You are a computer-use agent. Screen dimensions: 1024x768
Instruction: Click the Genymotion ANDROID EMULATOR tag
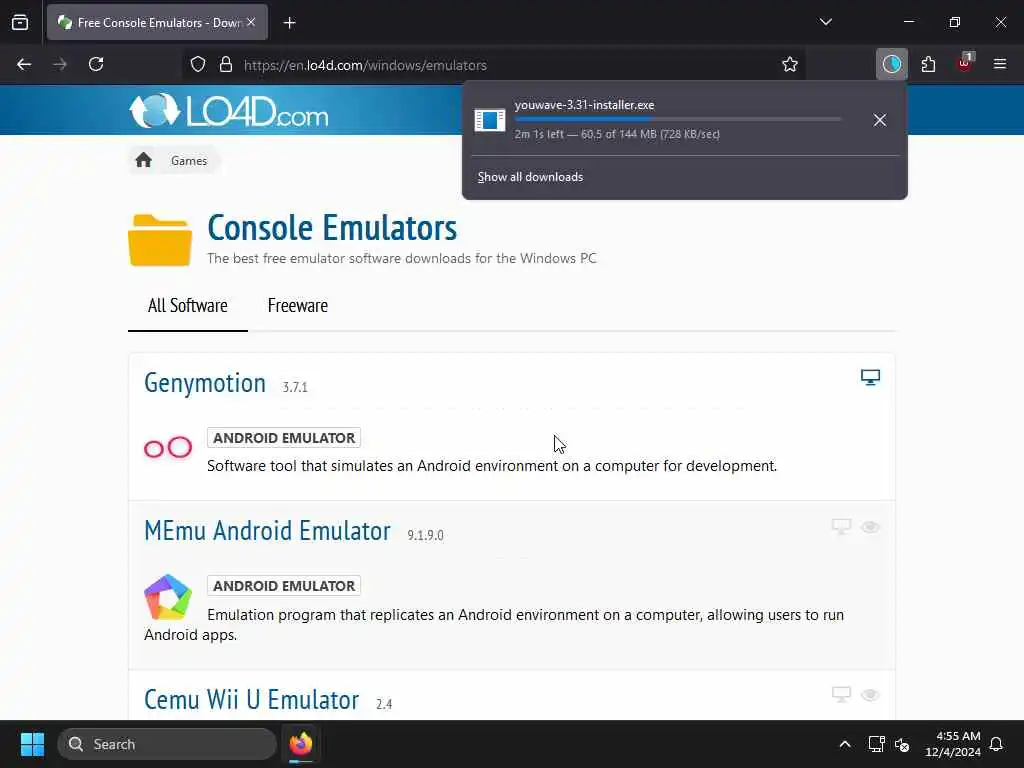(x=284, y=438)
